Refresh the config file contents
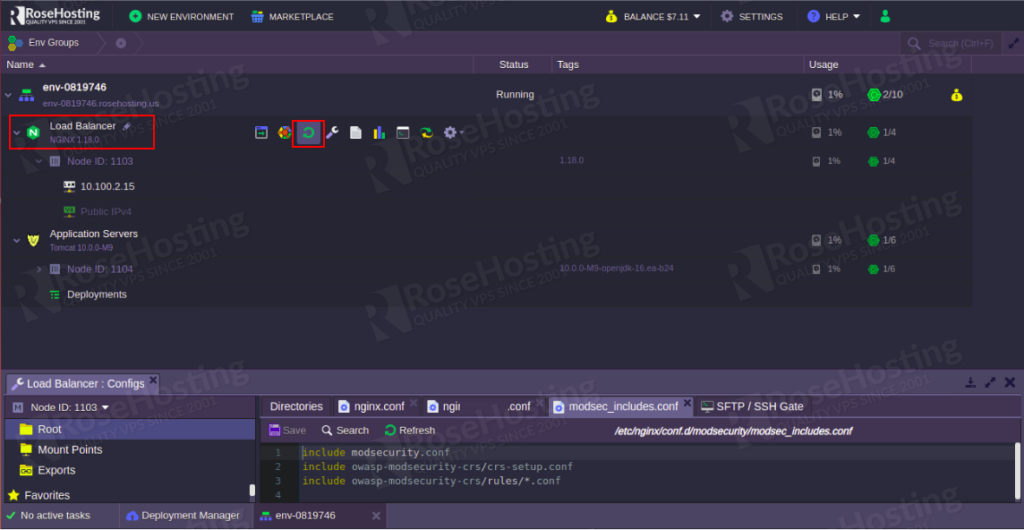This screenshot has height=530, width=1024. click(409, 430)
